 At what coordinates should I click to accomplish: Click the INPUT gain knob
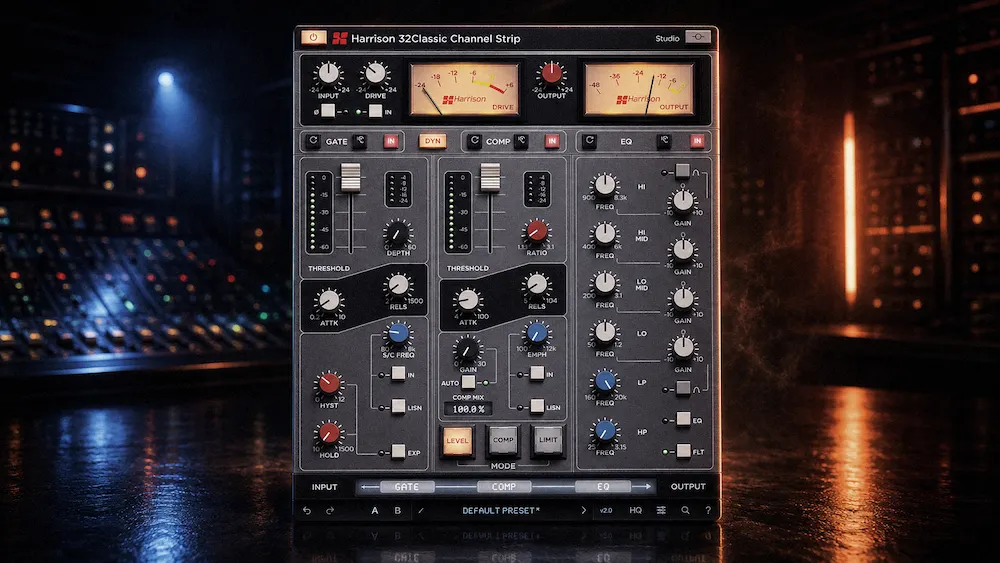[x=328, y=74]
